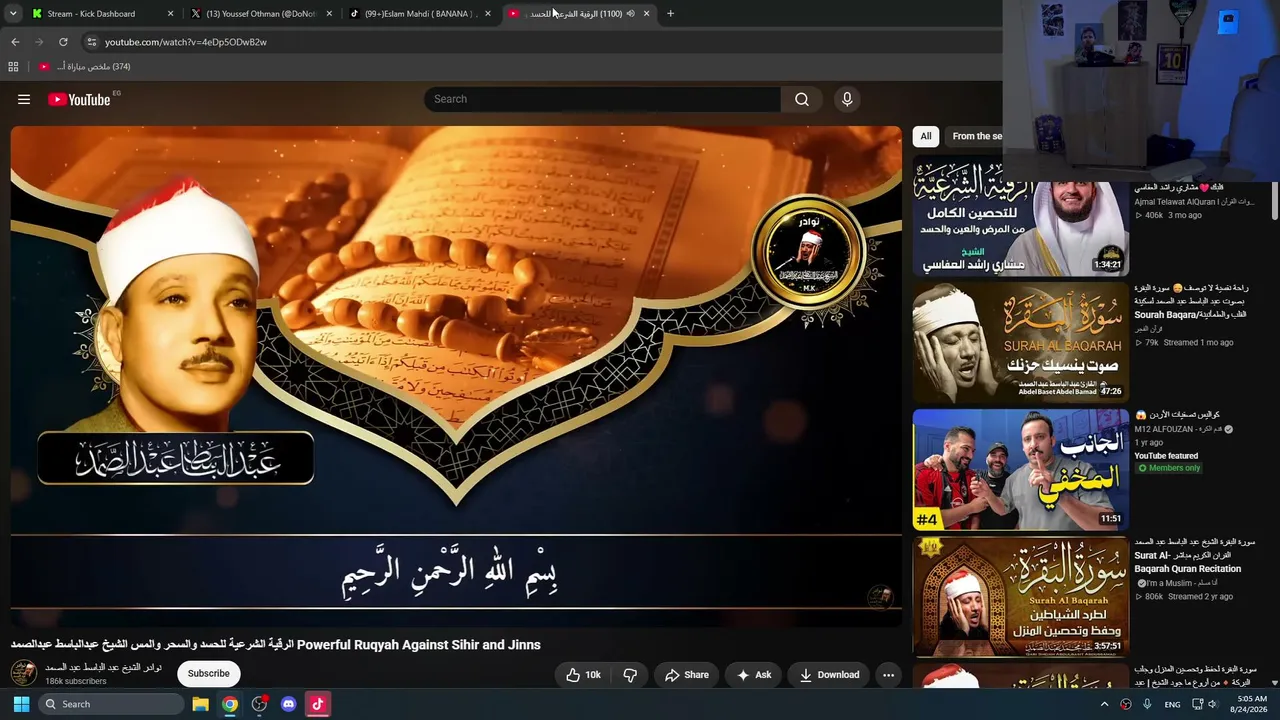Open File Explorer from the taskbar
The image size is (1280, 720).
200,704
